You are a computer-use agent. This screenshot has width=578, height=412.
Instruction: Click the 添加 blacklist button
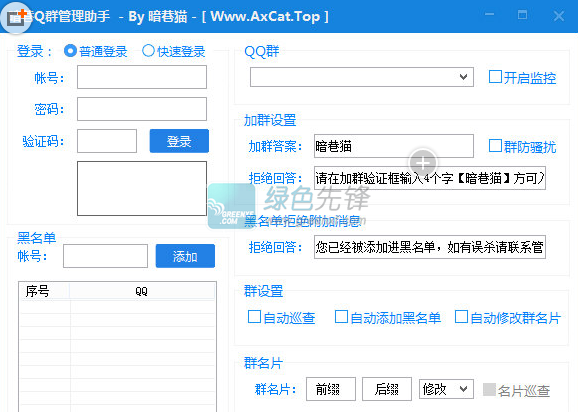pos(185,256)
